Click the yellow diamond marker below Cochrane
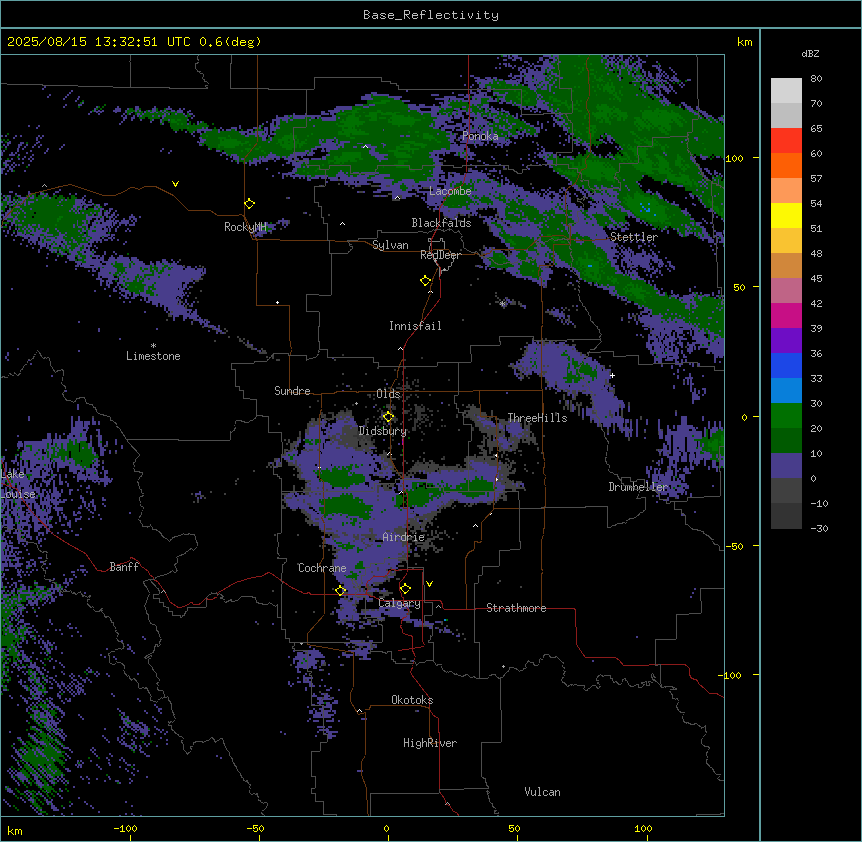862x842 pixels. tap(340, 590)
